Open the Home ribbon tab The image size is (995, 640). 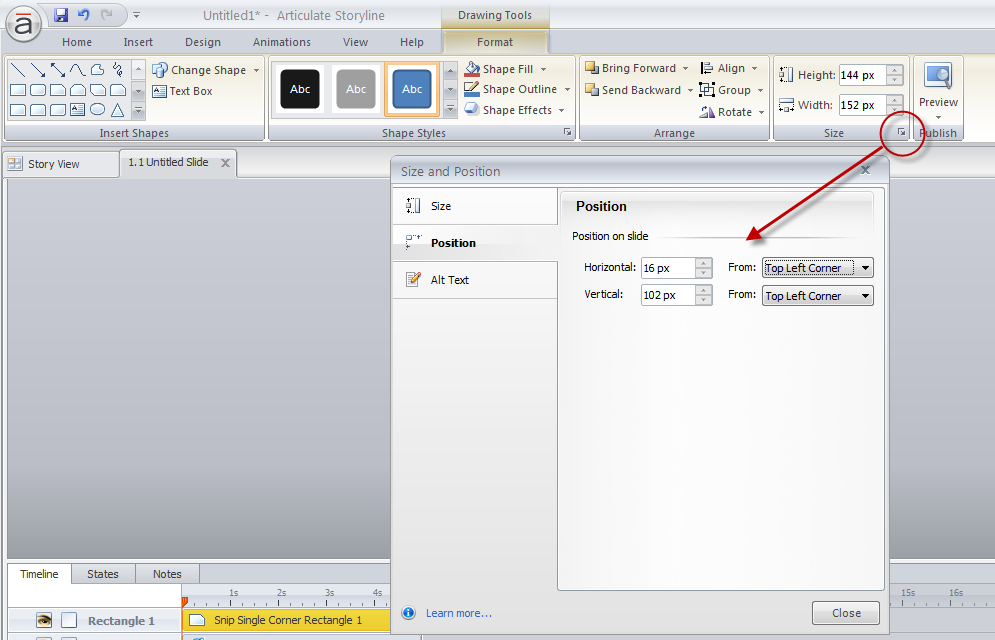click(x=77, y=42)
